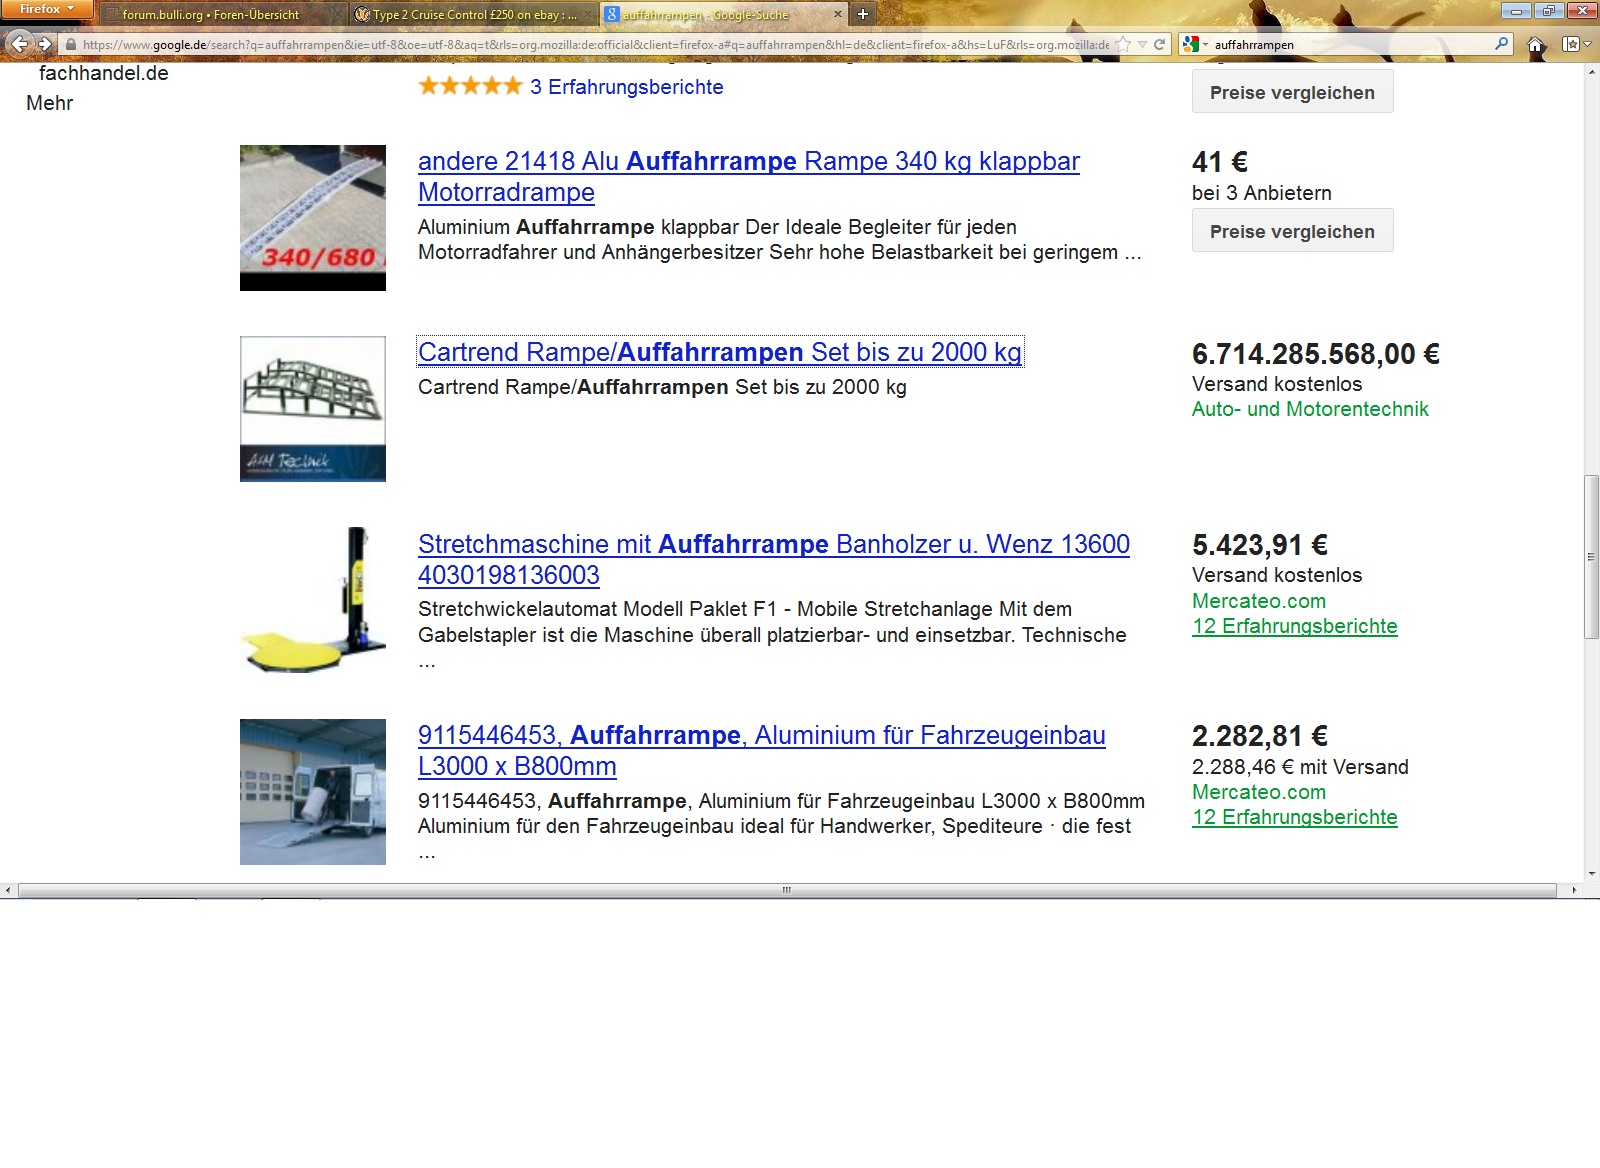Click the browser back arrow button
This screenshot has width=1600, height=1168.
[19, 44]
